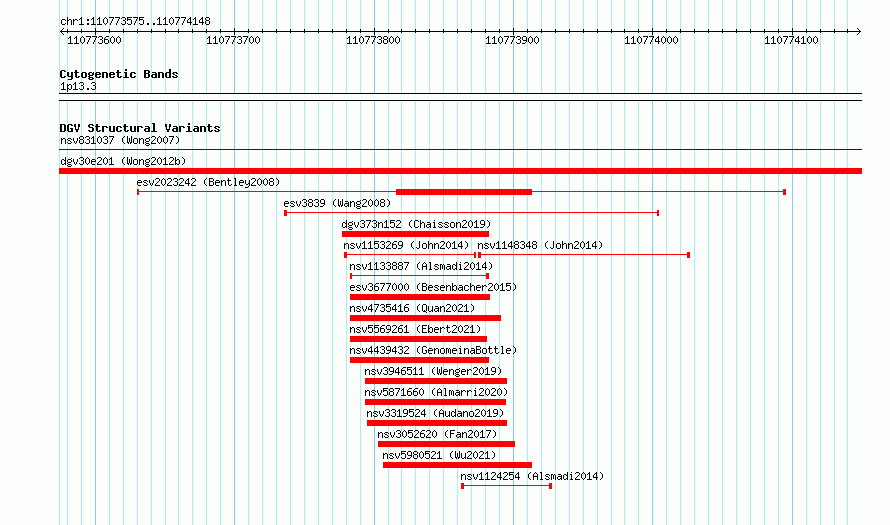The width and height of the screenshot is (890, 525).
Task: Click the esv2023242 thick red bar
Action: coord(464,192)
